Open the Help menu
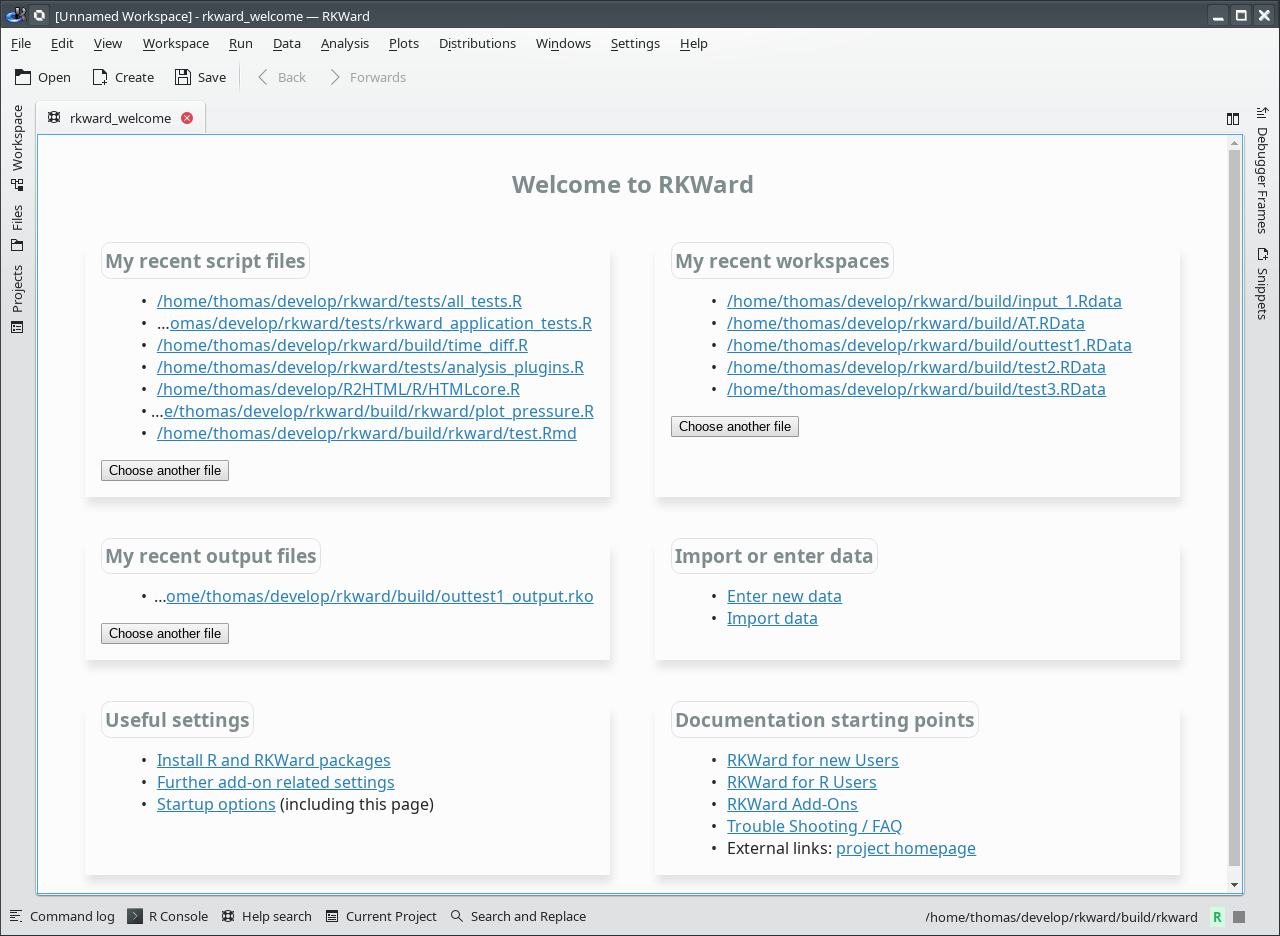Viewport: 1280px width, 936px height. click(x=694, y=43)
